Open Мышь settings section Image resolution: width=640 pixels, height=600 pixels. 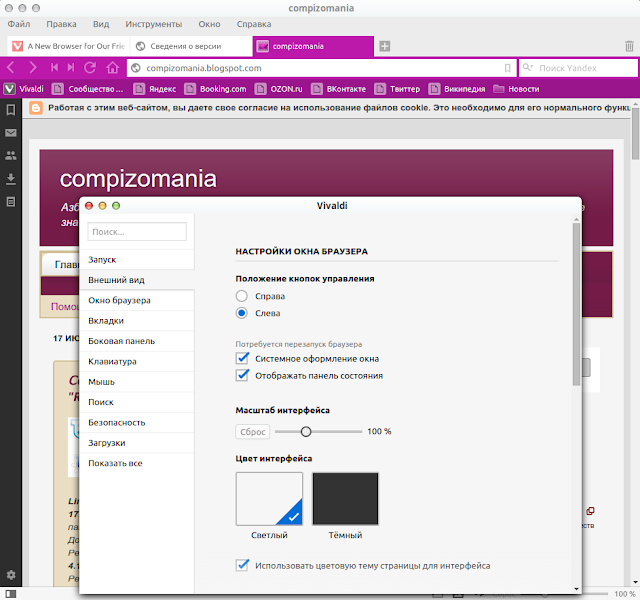point(137,382)
